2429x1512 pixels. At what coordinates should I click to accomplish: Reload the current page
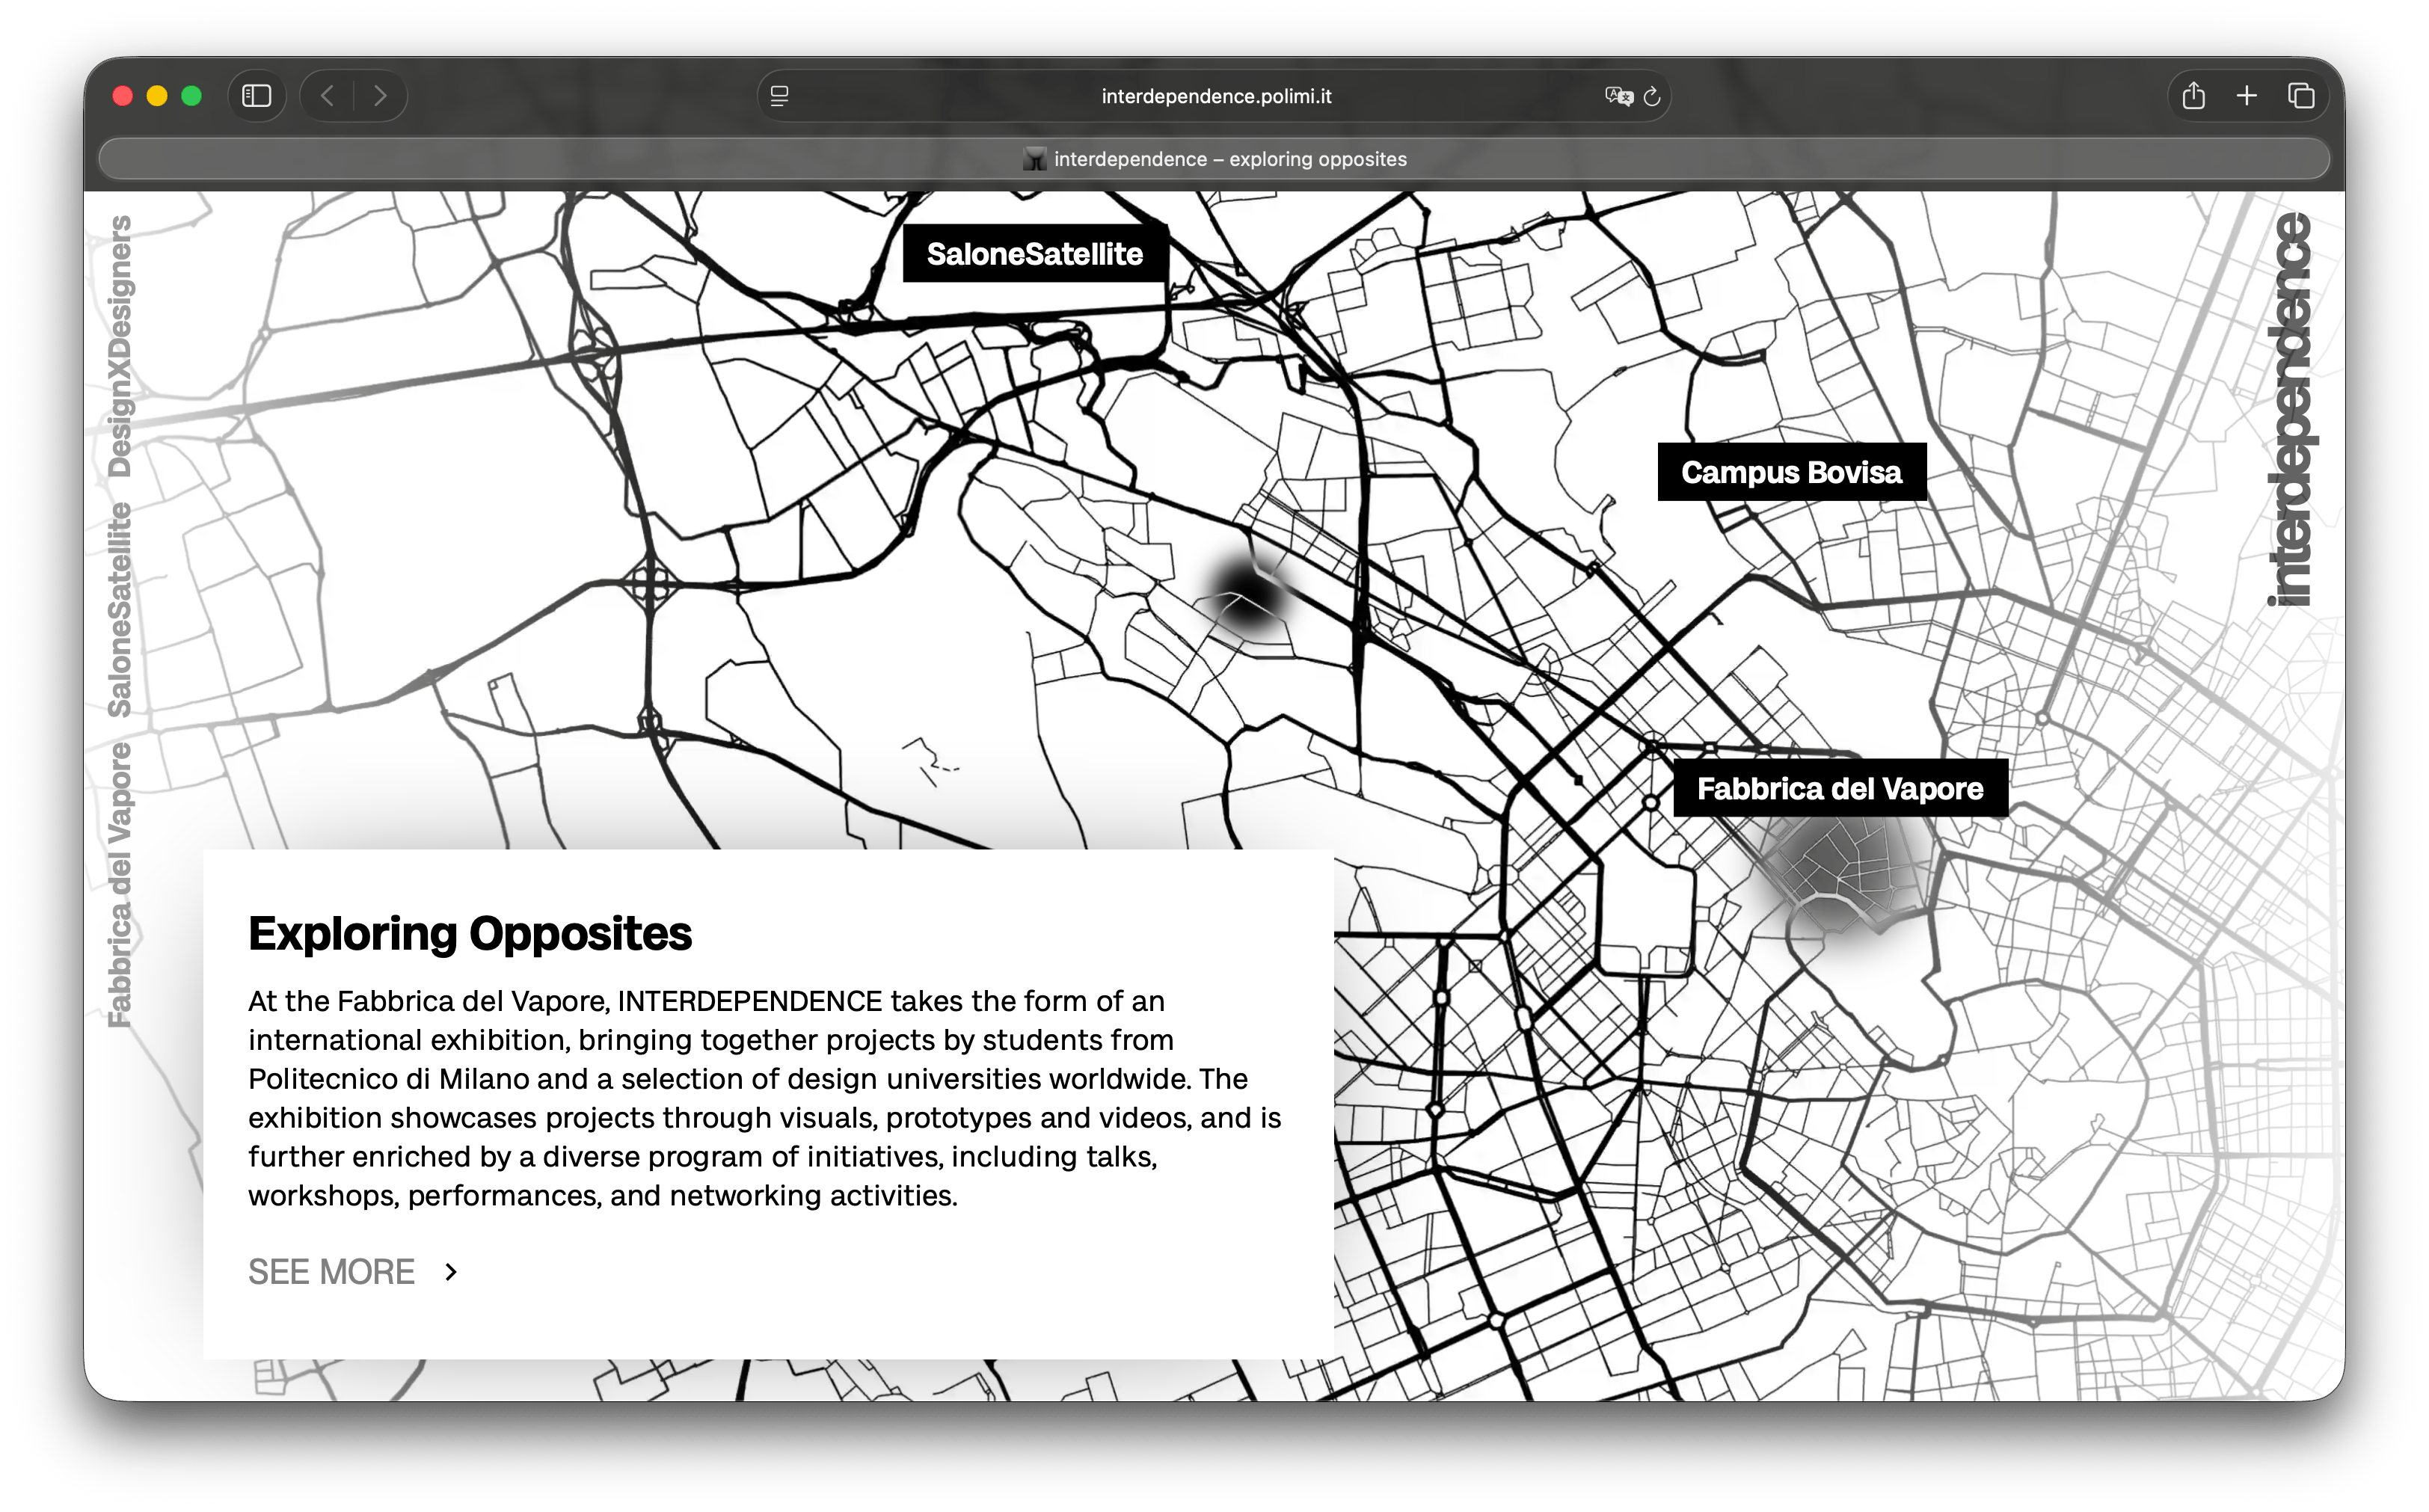(1652, 96)
